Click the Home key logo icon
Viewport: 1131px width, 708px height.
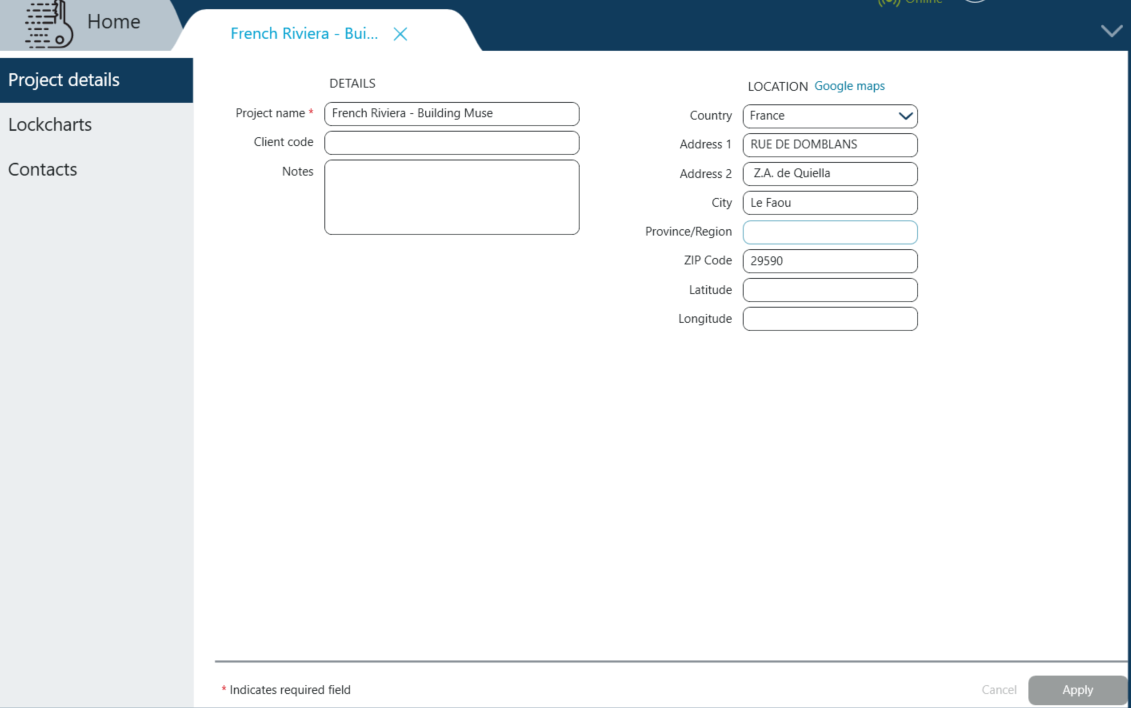point(49,24)
